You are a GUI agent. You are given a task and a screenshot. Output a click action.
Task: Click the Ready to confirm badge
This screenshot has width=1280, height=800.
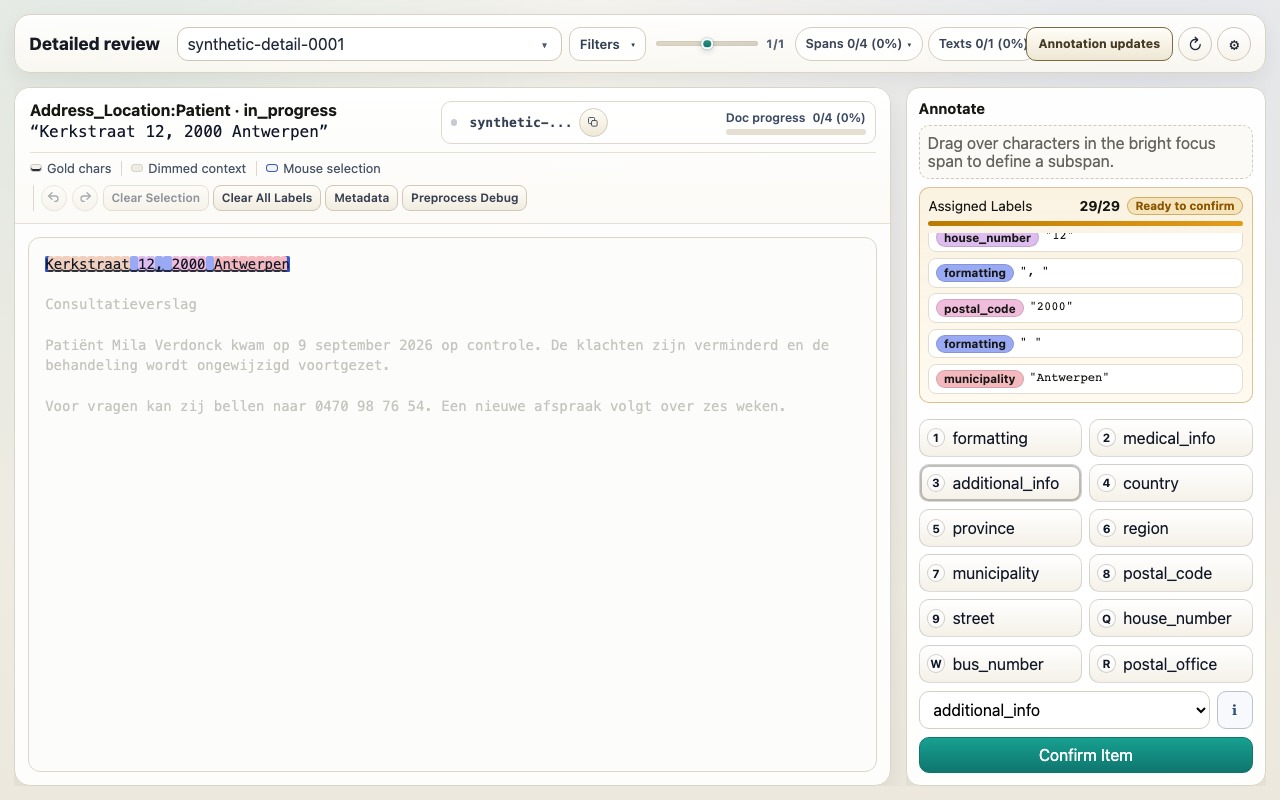coord(1185,206)
